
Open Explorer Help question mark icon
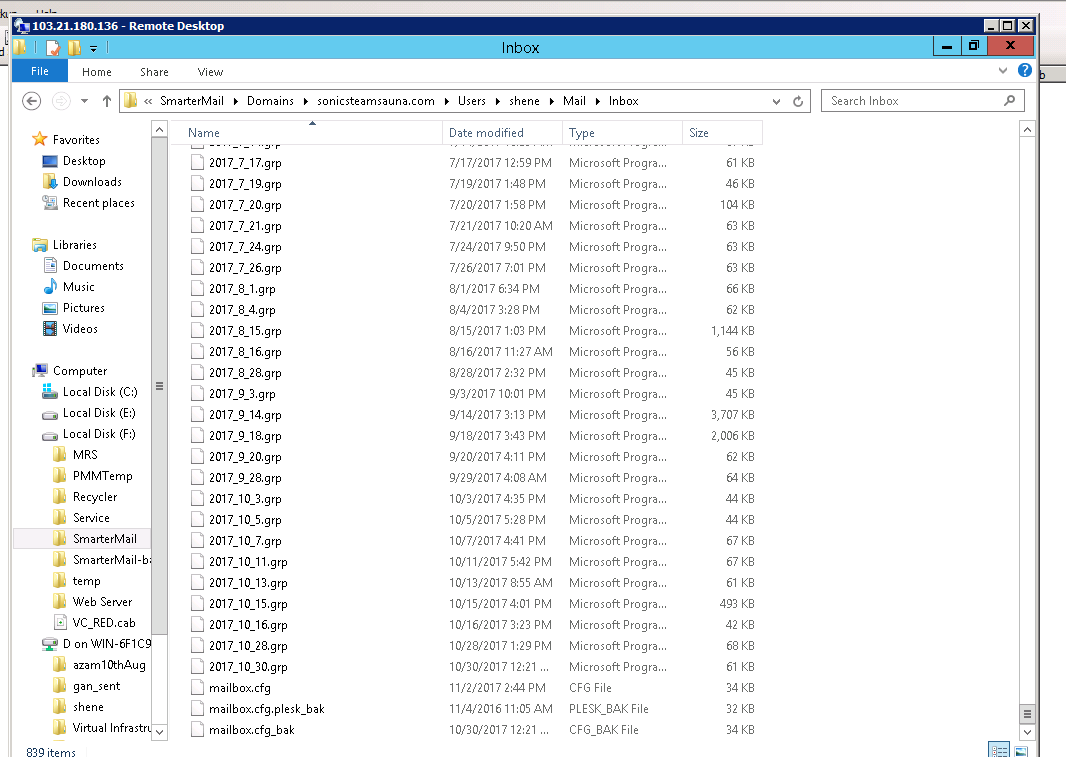[1024, 71]
